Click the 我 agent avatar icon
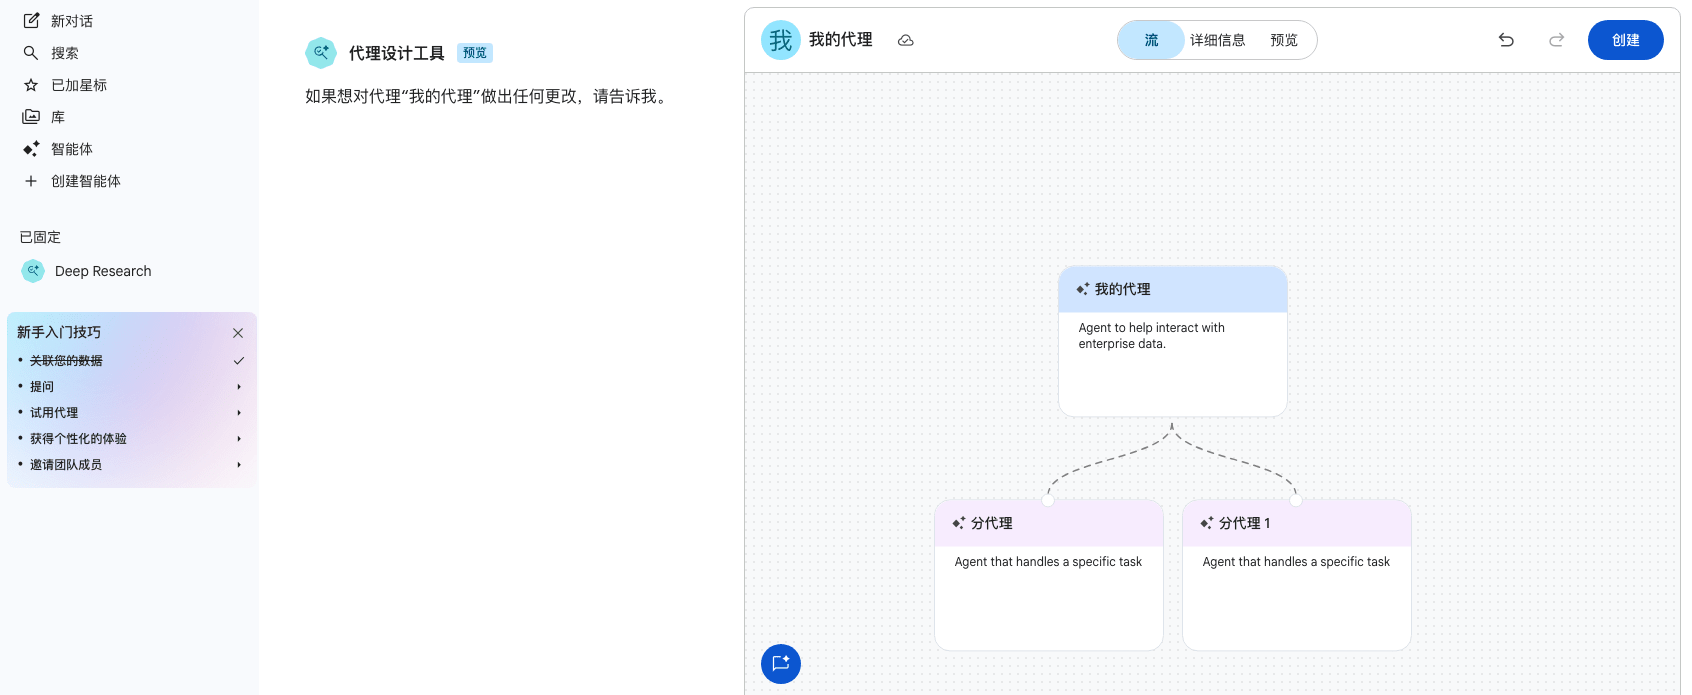Screen dimensions: 1692x695 (781, 40)
